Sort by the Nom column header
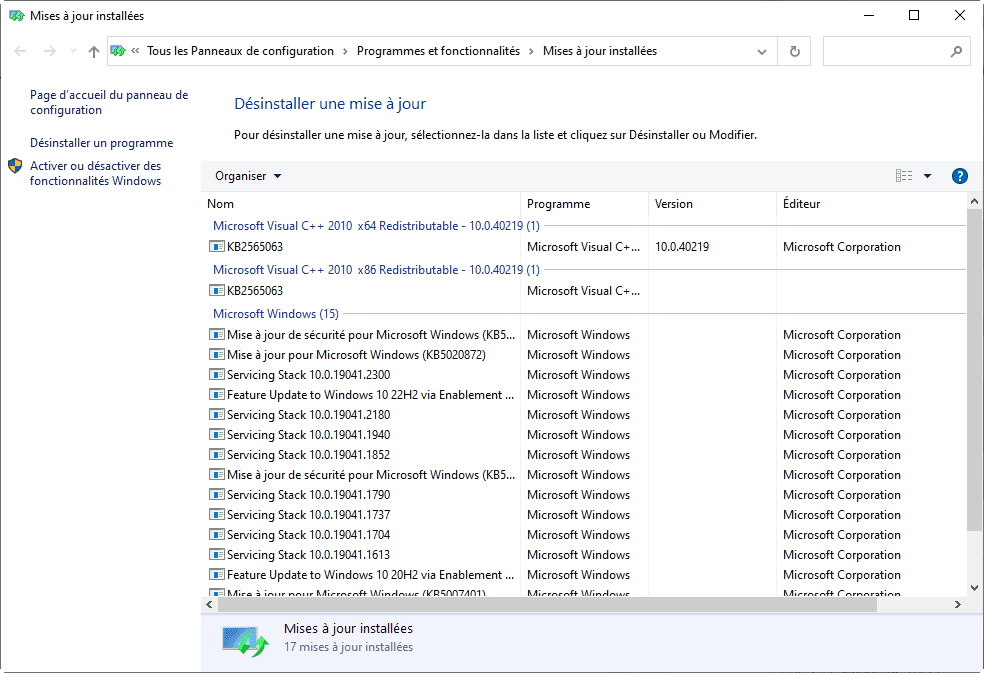The image size is (984, 673). pos(220,204)
